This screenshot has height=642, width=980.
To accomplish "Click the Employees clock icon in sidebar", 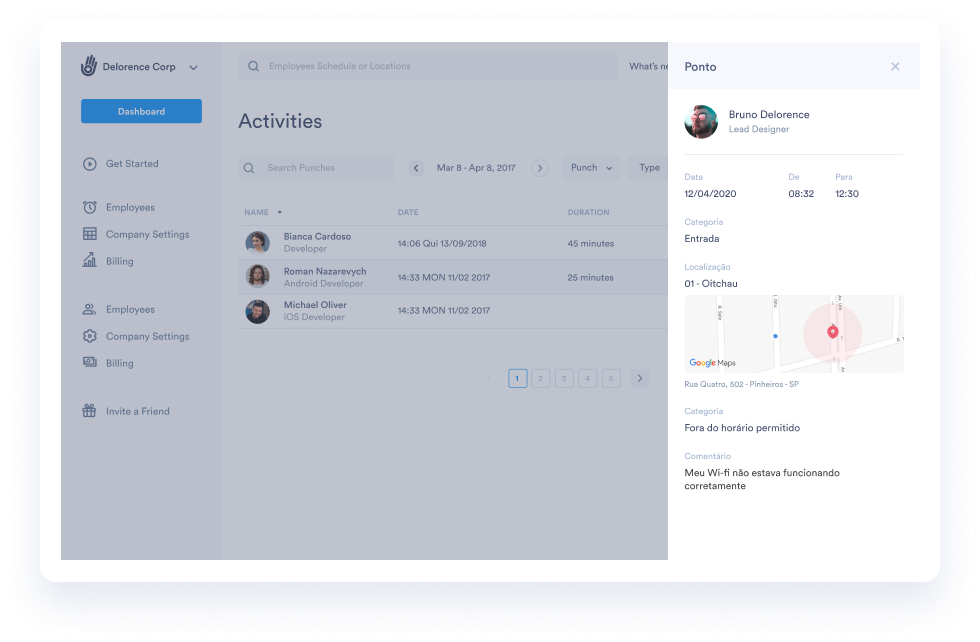I will 90,208.
